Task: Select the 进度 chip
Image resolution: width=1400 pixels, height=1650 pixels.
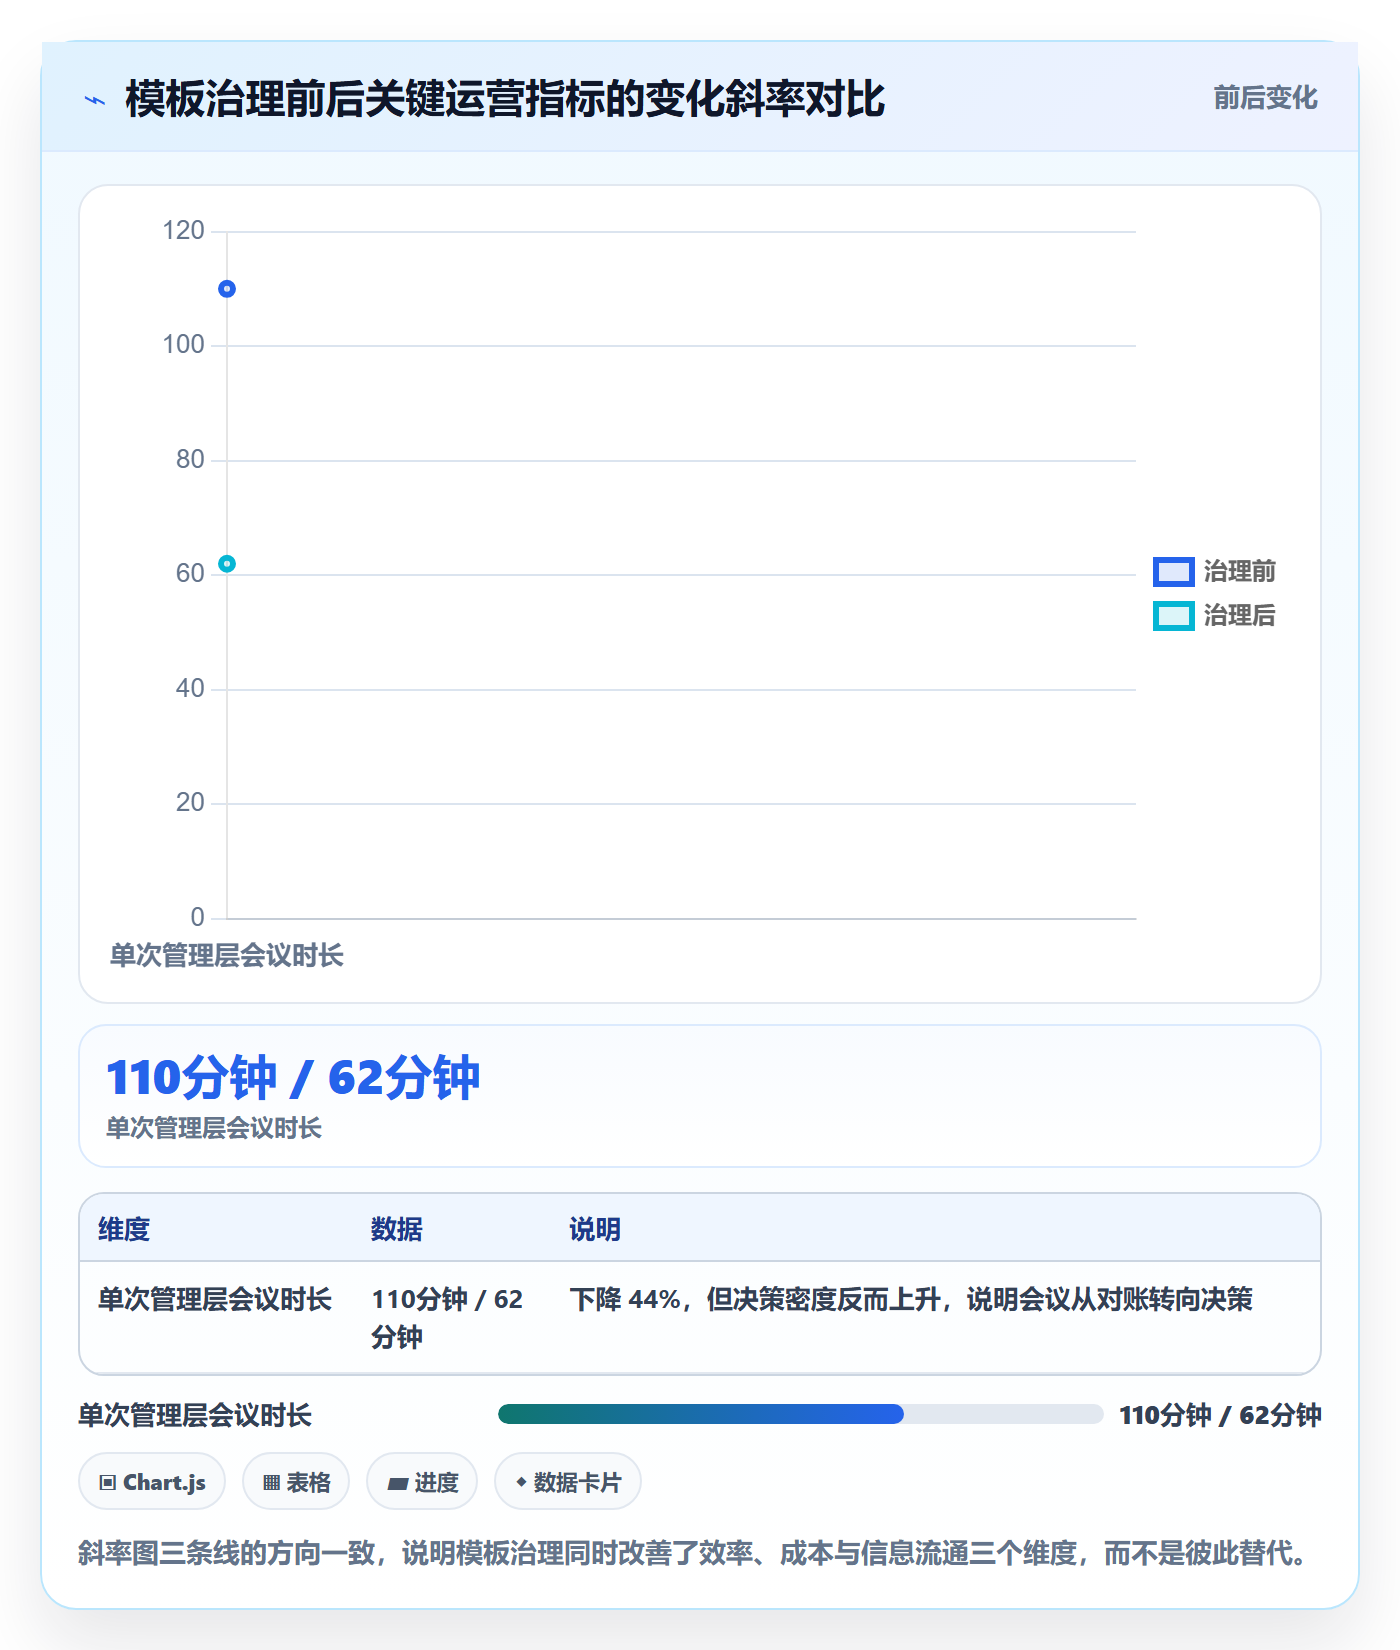Action: tap(422, 1482)
